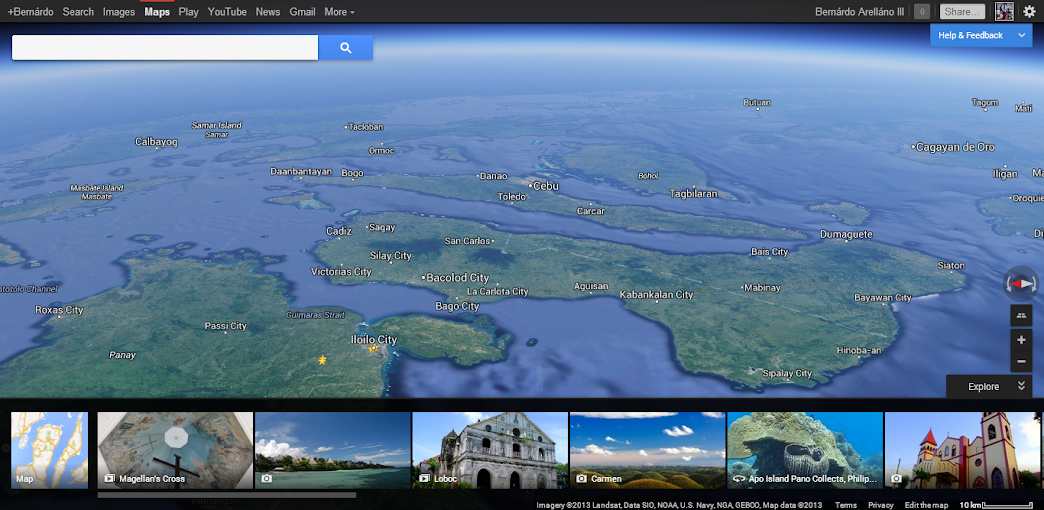1044x510 pixels.
Task: Click the Dumaguete label on the map
Action: (x=846, y=234)
